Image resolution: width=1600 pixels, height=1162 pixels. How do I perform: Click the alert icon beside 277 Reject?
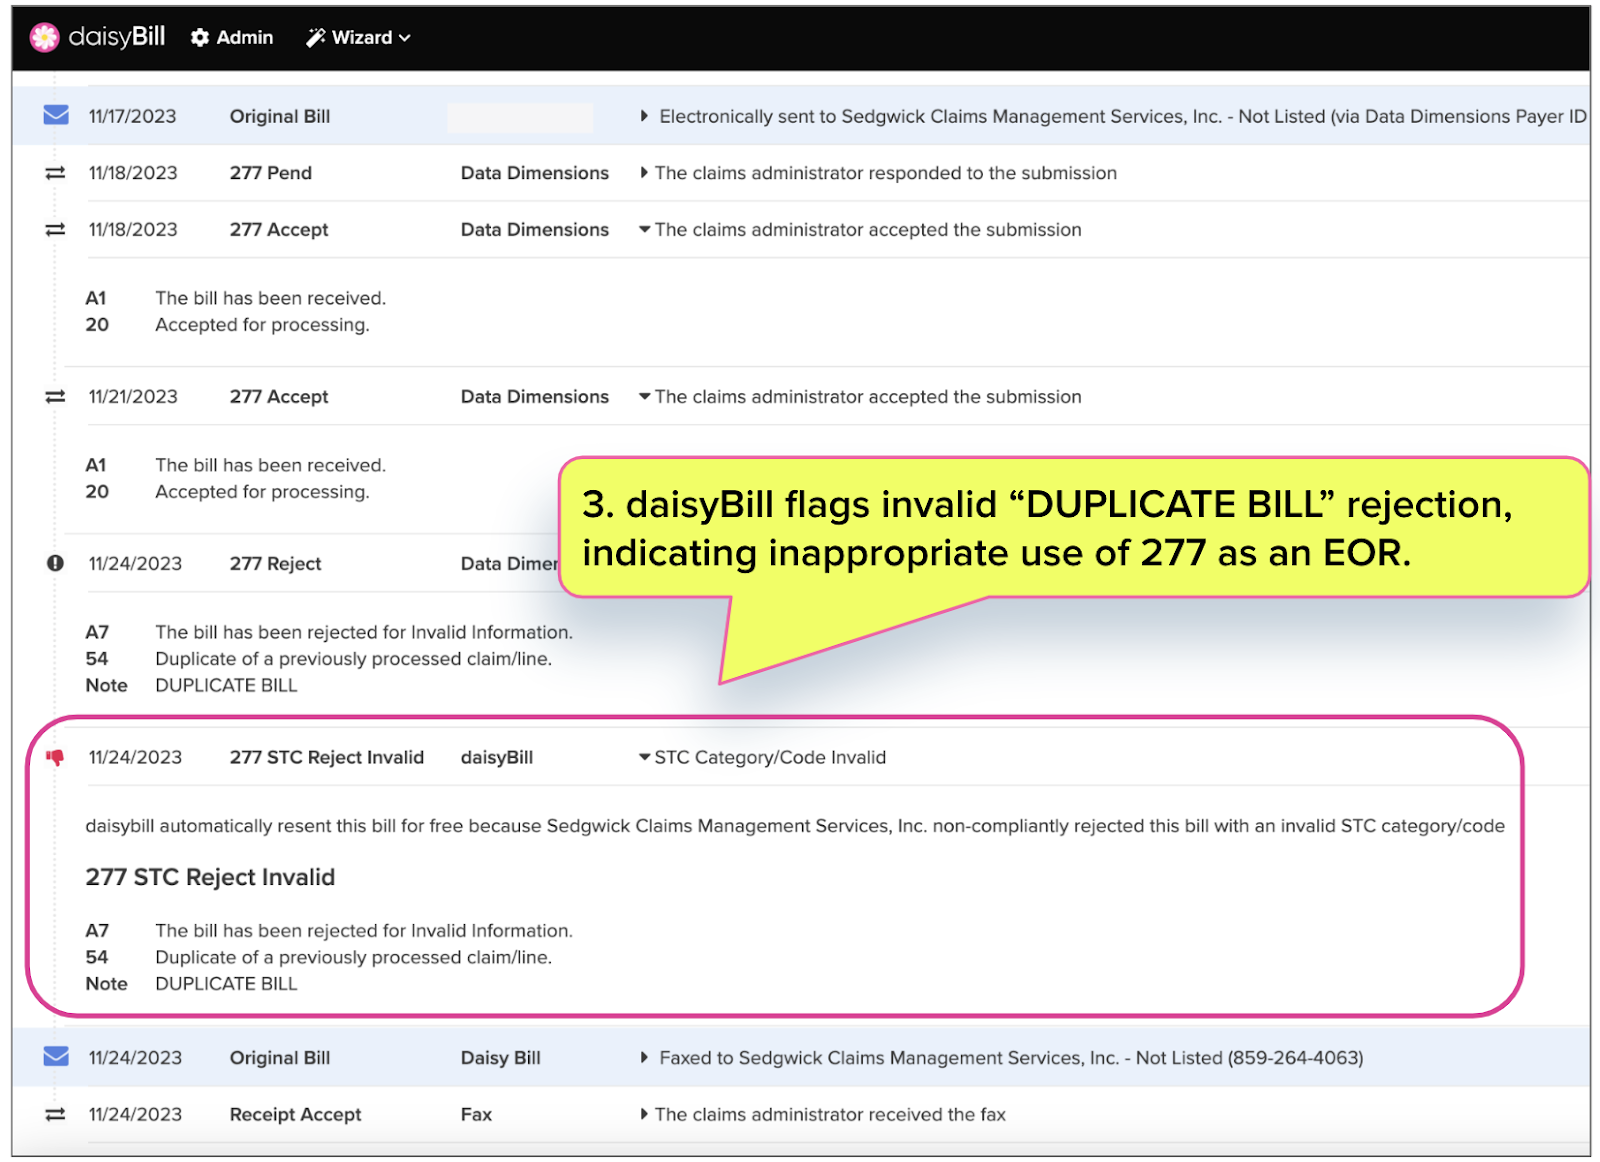click(56, 563)
